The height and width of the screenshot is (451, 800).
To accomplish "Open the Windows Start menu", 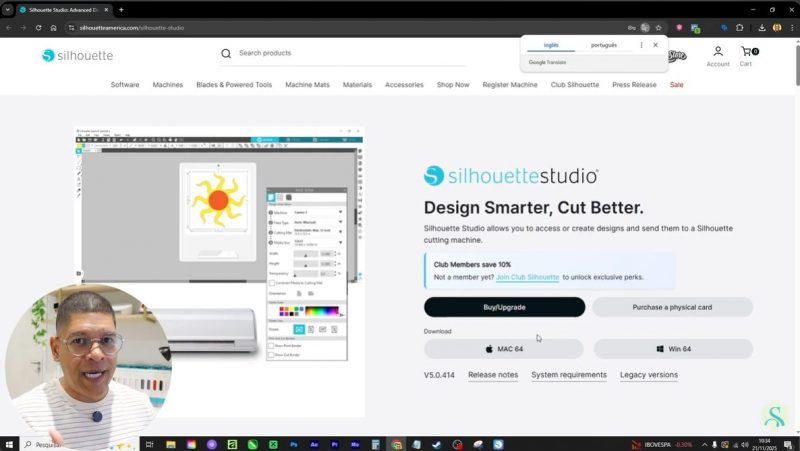I will 9,444.
